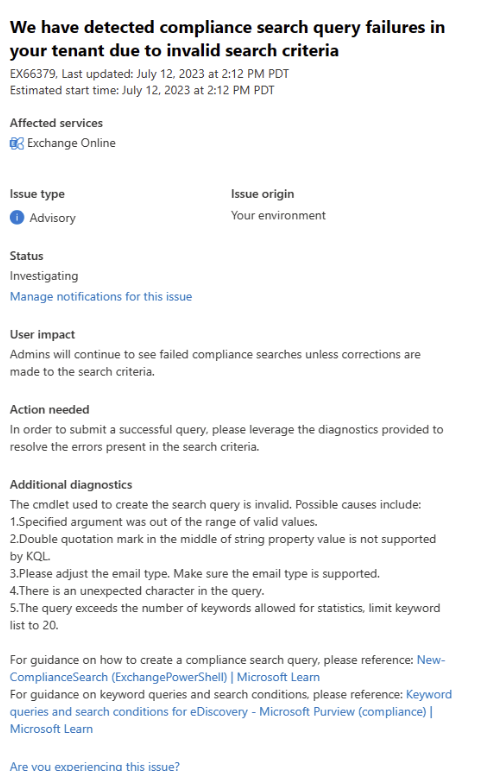Click the User impact heading
Screen dimensions: 478x771
click(42, 334)
